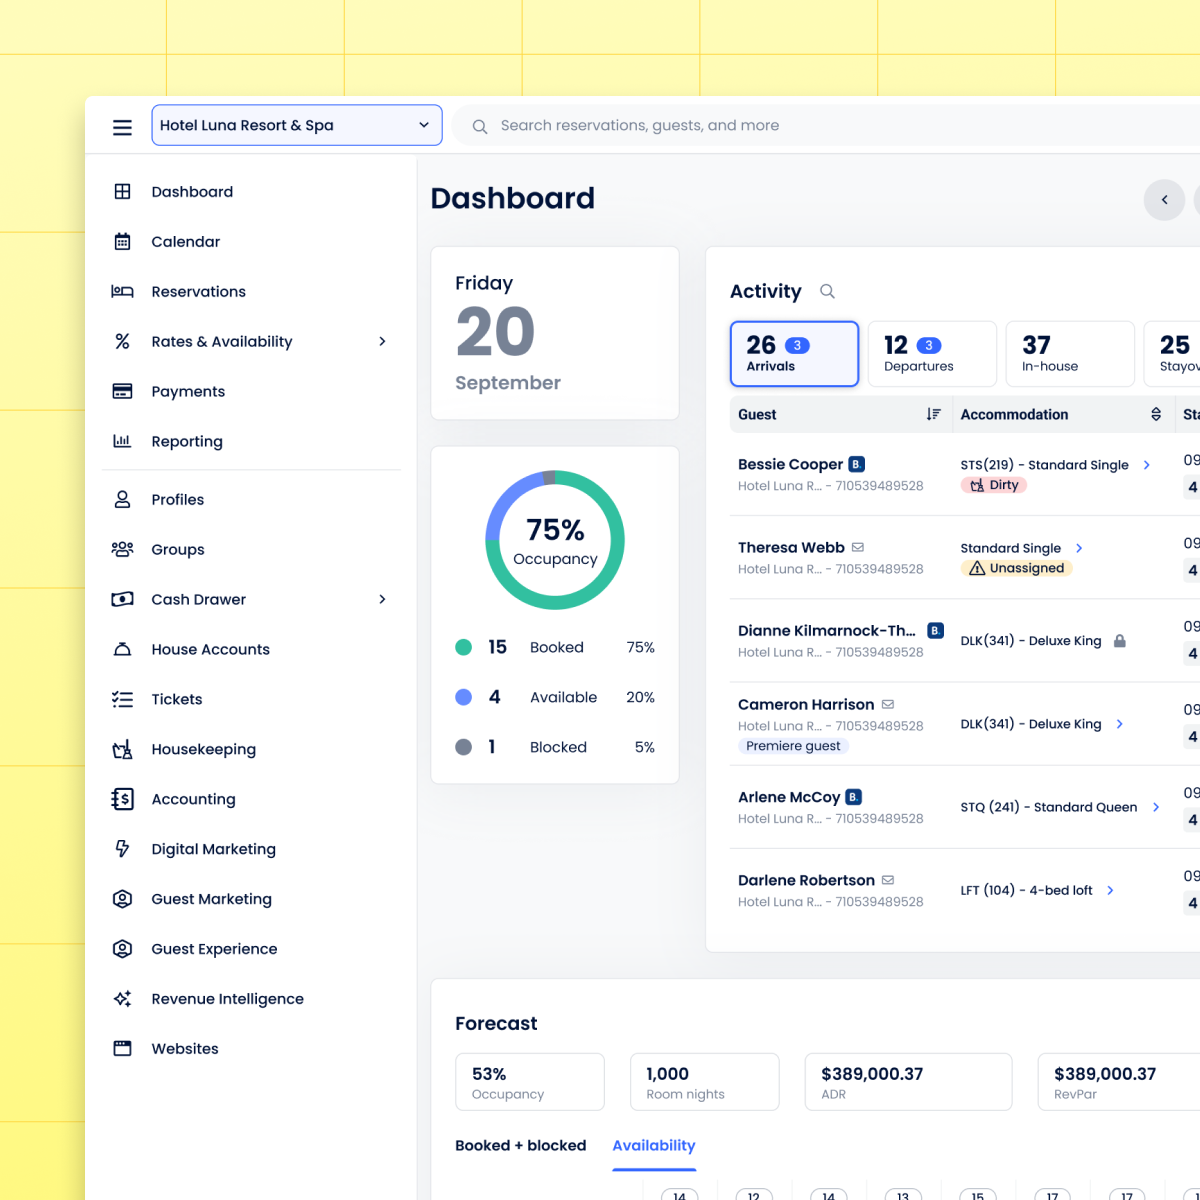Click the envelope icon beside Darlene Robertson
This screenshot has width=1200, height=1200.
pos(888,880)
